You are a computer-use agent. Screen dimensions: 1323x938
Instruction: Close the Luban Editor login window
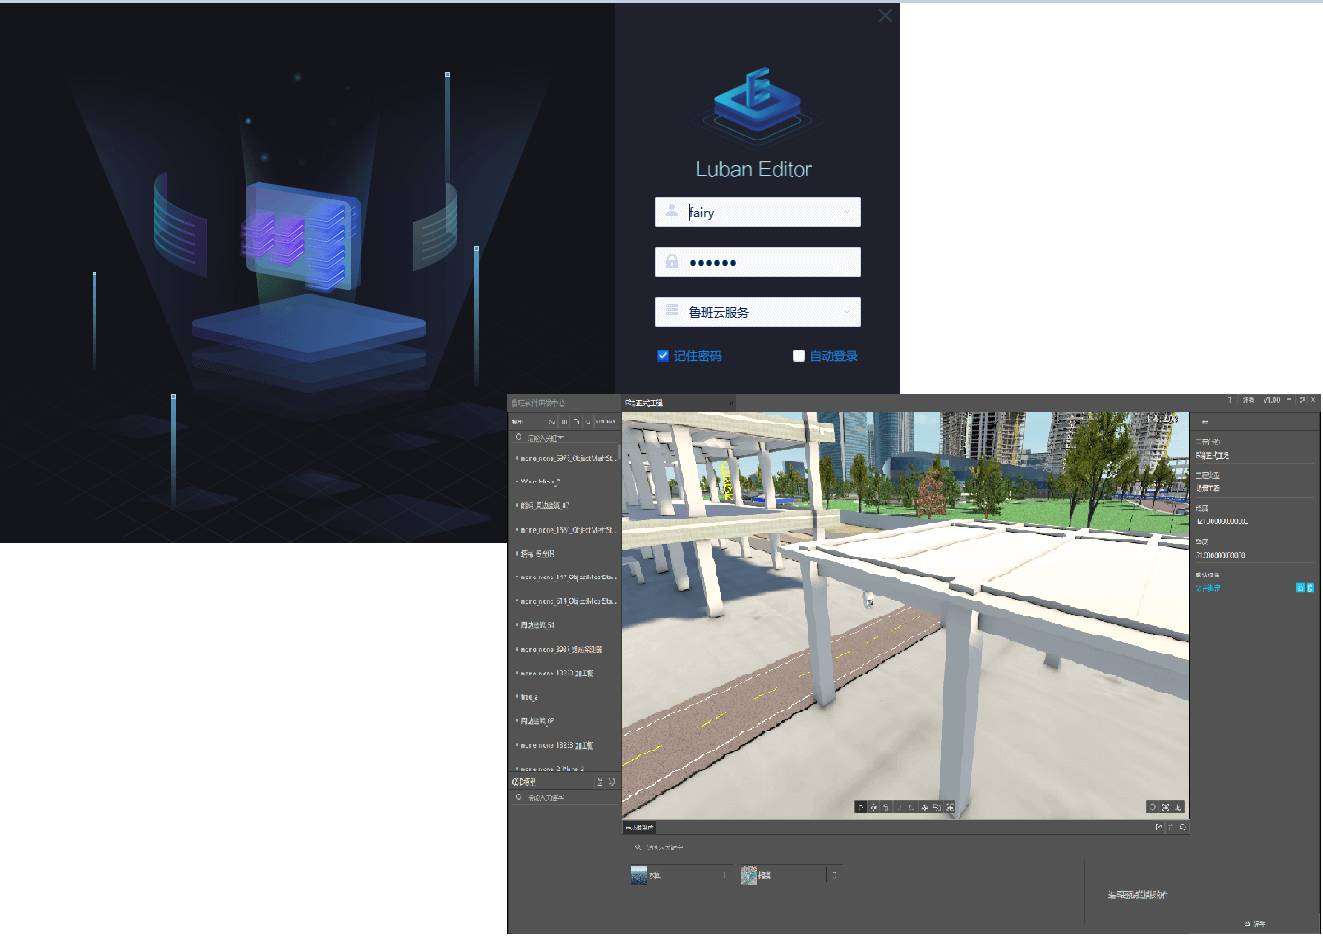(885, 15)
